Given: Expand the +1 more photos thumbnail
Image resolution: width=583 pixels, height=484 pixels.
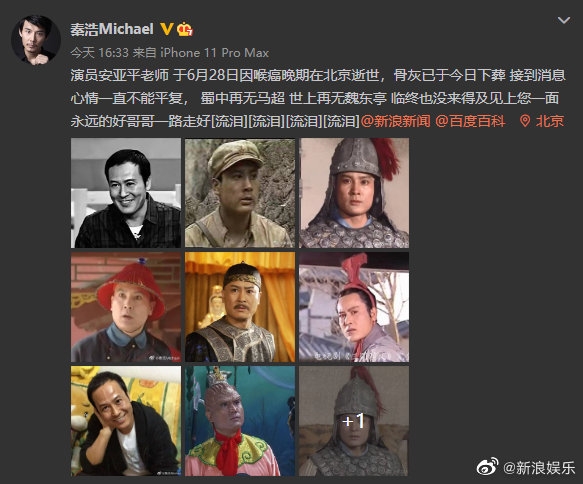Looking at the screenshot, I should point(354,421).
